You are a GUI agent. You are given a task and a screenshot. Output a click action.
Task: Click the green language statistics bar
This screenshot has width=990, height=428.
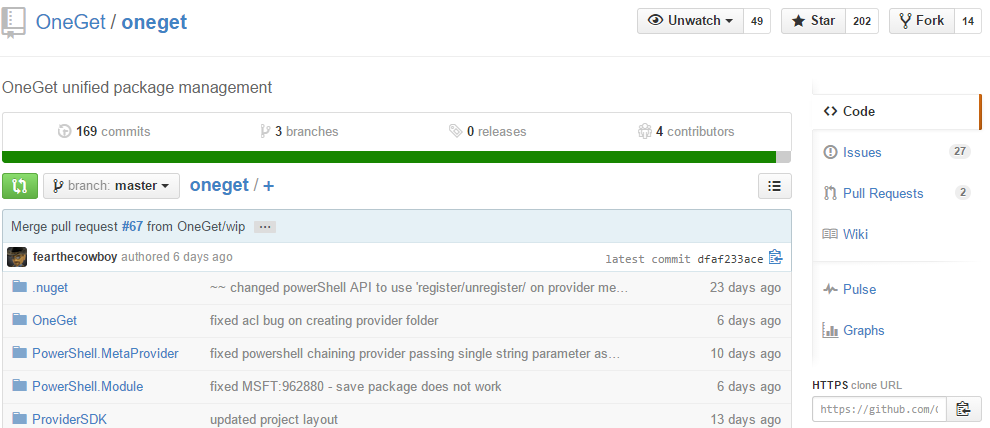(389, 157)
